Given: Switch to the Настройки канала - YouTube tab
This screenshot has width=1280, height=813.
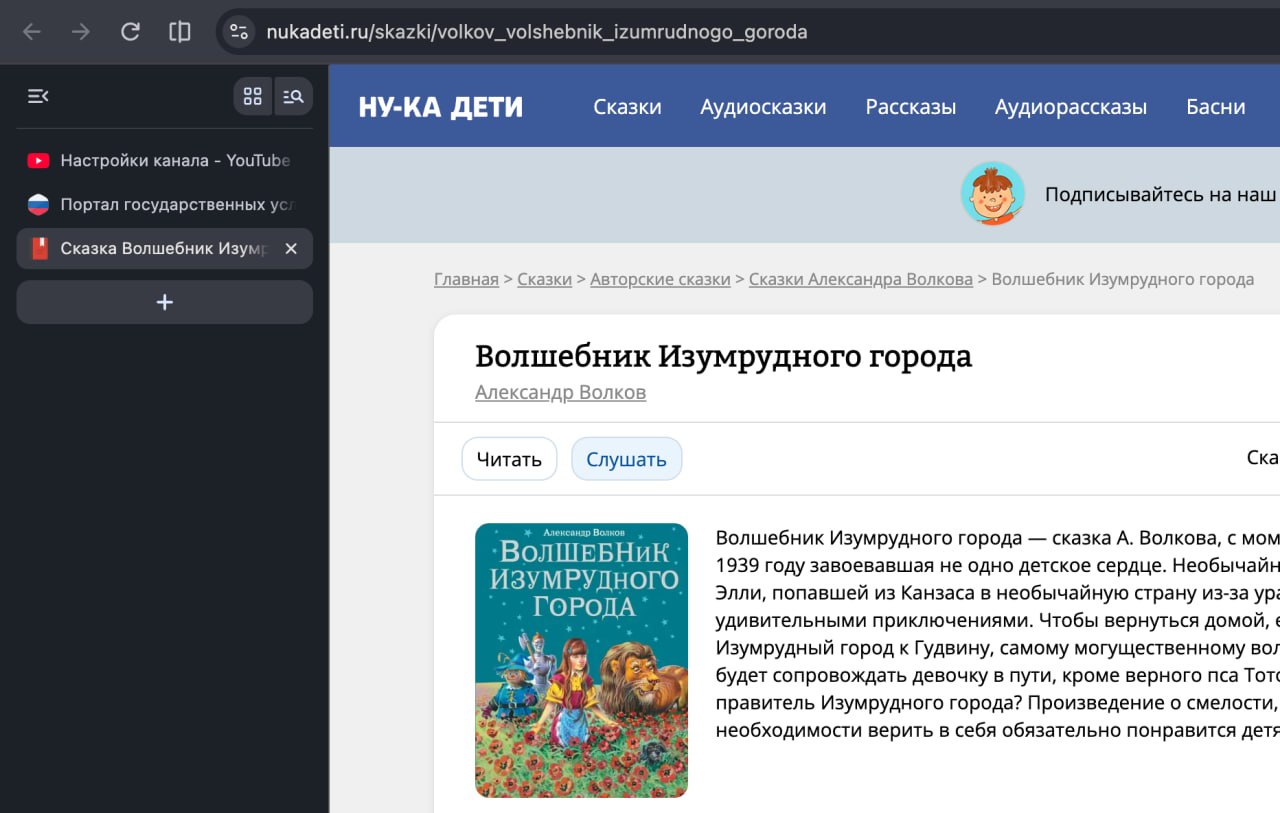Looking at the screenshot, I should click(x=165, y=160).
